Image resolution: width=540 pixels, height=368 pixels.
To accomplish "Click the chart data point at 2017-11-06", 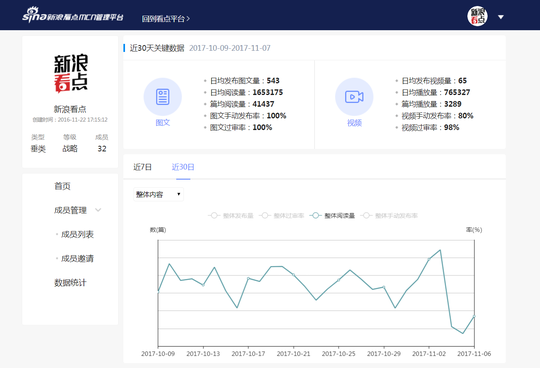I will pyautogui.click(x=474, y=316).
